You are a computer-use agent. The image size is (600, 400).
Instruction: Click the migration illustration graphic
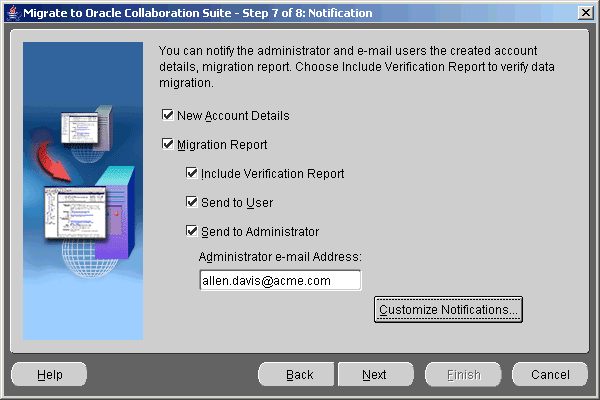pos(83,191)
